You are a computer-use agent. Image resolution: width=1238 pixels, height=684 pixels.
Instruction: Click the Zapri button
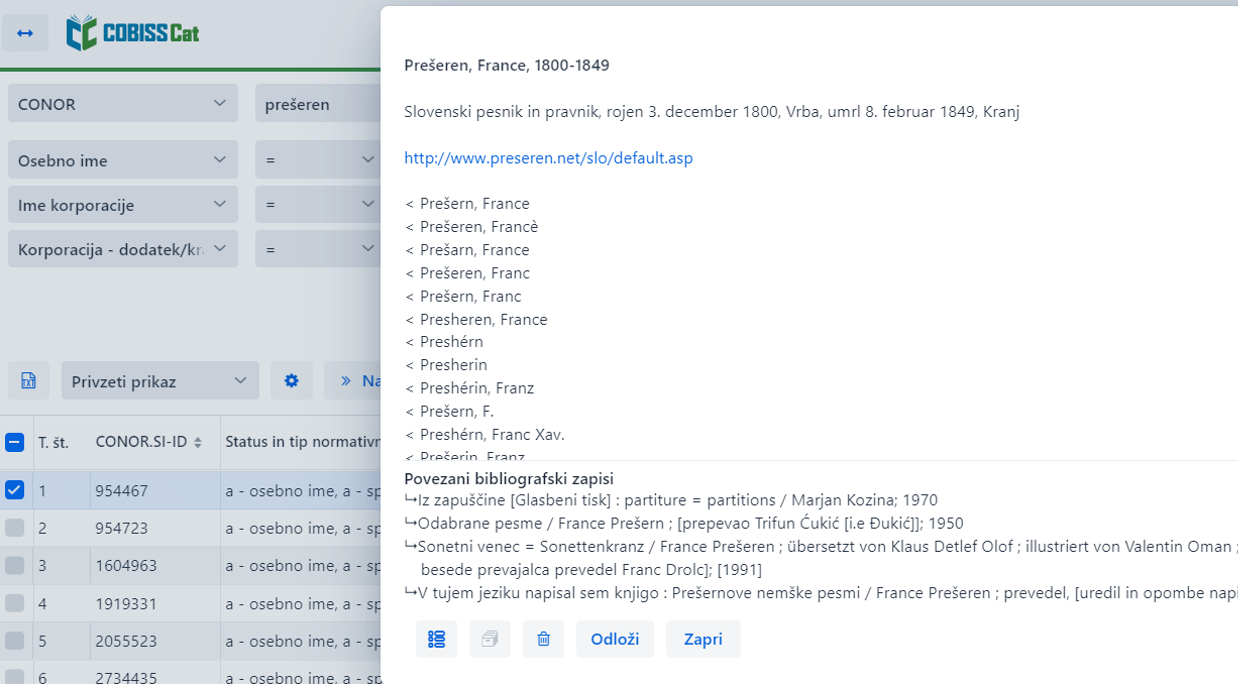703,639
